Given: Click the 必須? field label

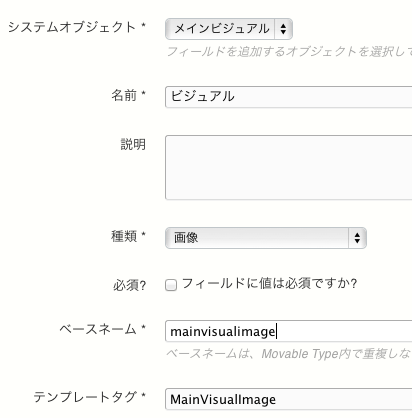Looking at the screenshot, I should (x=130, y=285).
